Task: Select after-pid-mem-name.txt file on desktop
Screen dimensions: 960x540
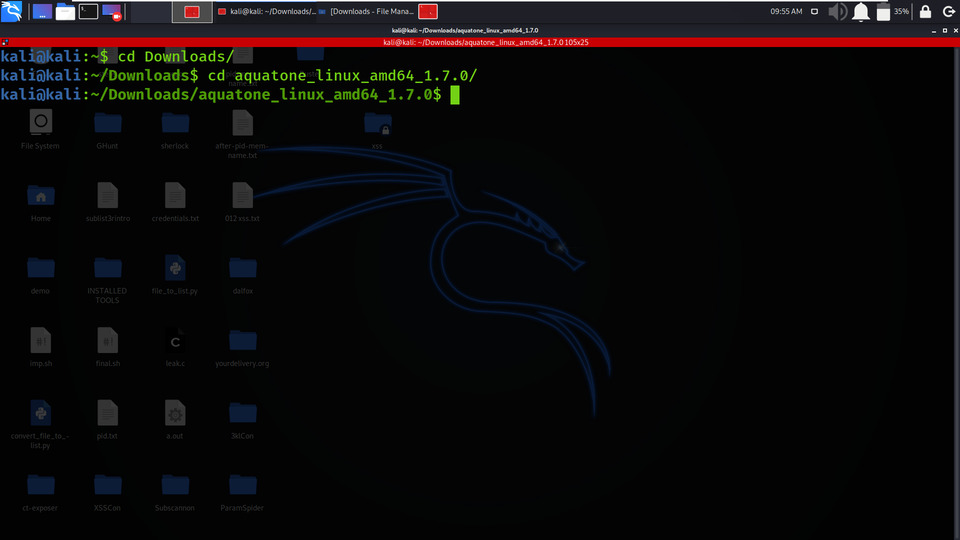Action: click(x=242, y=135)
